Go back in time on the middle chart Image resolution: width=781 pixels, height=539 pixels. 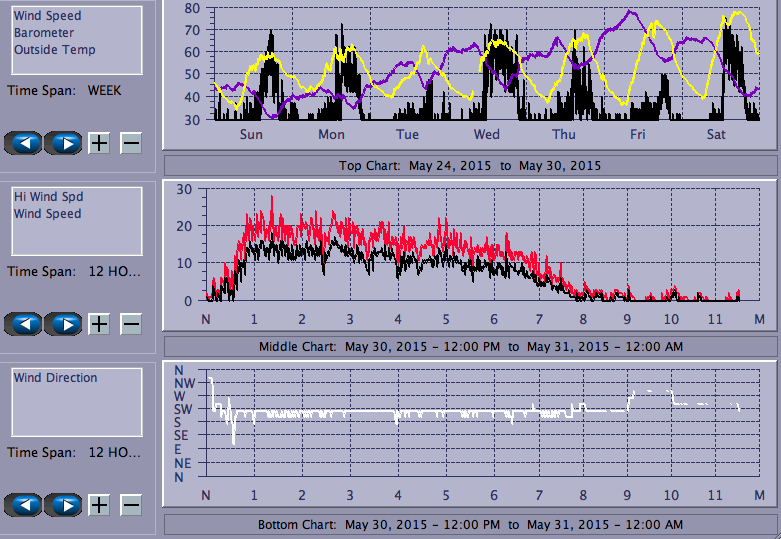24,324
